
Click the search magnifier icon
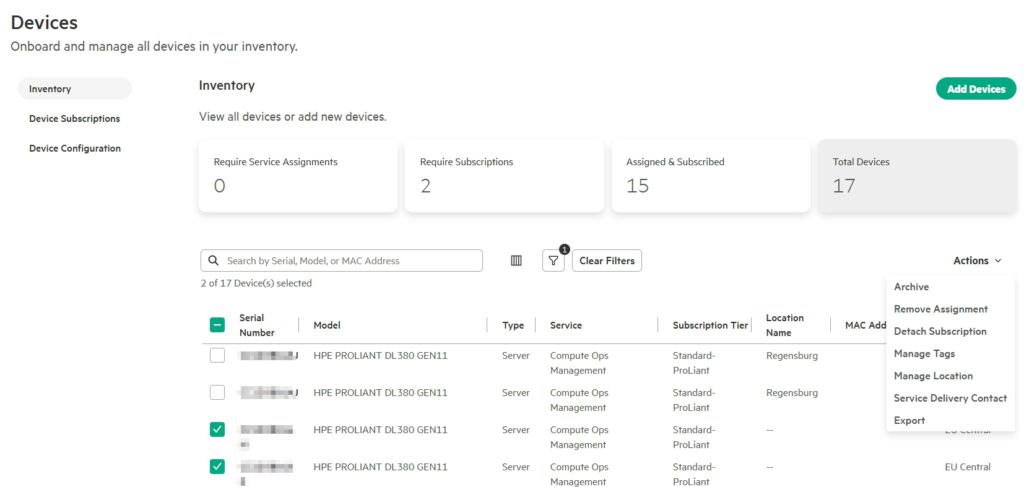coord(213,261)
